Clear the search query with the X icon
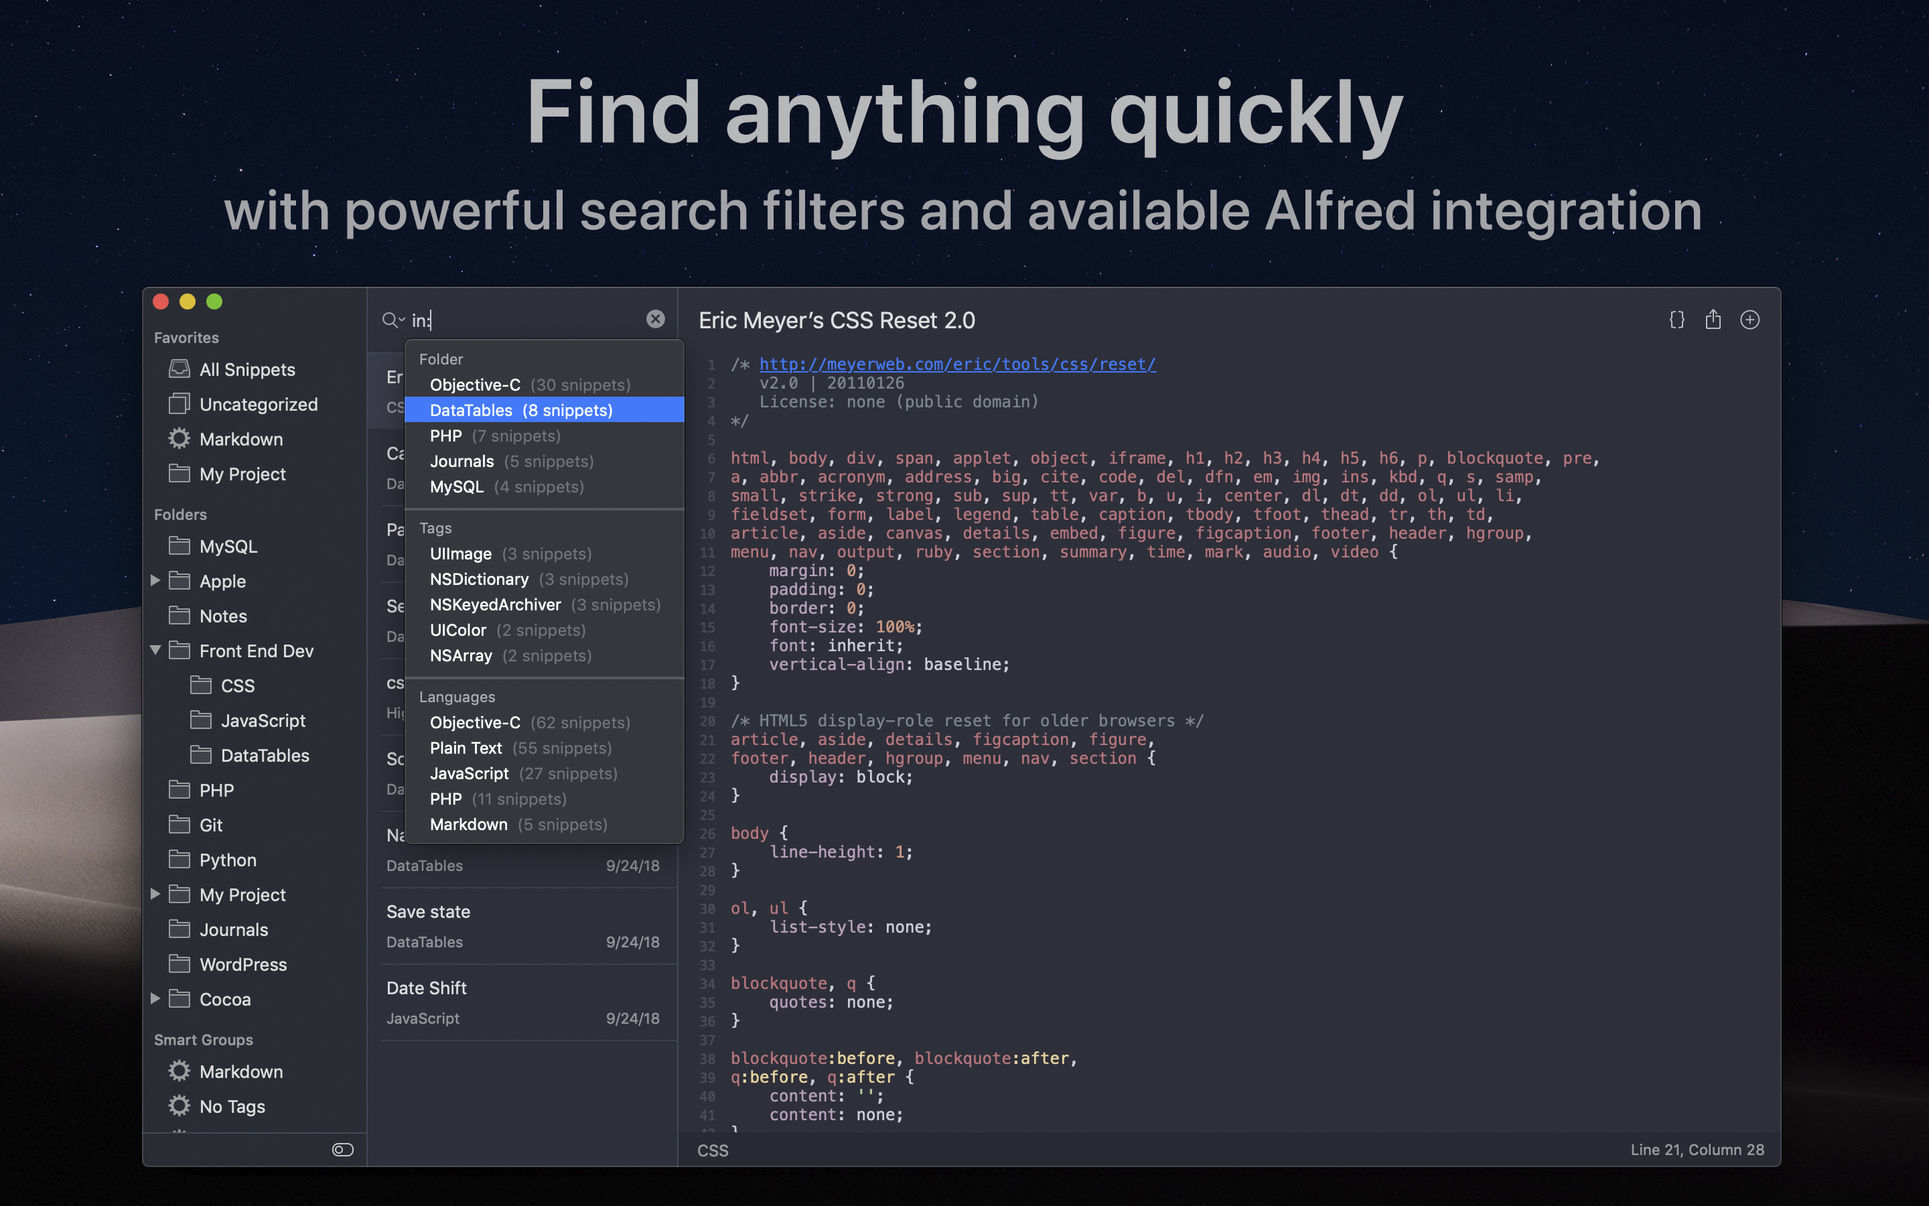This screenshot has width=1929, height=1206. [x=655, y=319]
